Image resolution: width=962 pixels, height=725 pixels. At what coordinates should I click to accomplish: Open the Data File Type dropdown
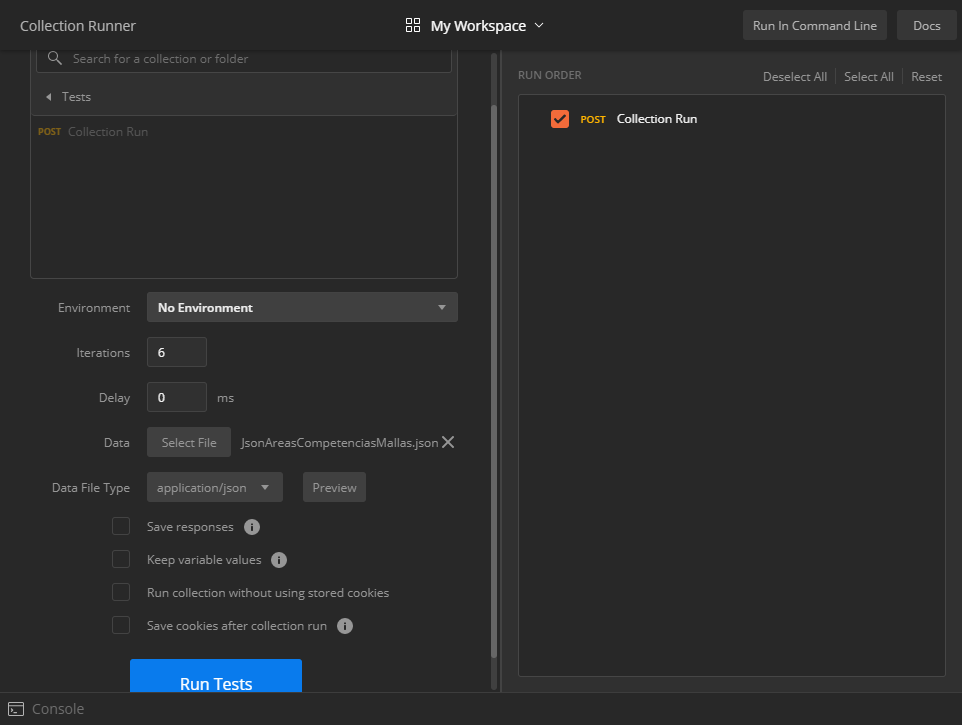pyautogui.click(x=215, y=488)
